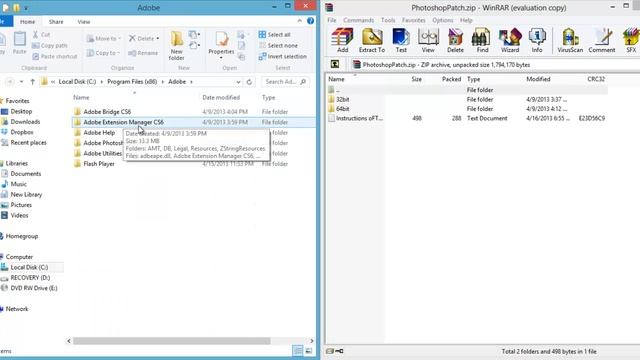Sort WinRAR list by Modified column
Screen dimensions: 640x360
(538, 79)
